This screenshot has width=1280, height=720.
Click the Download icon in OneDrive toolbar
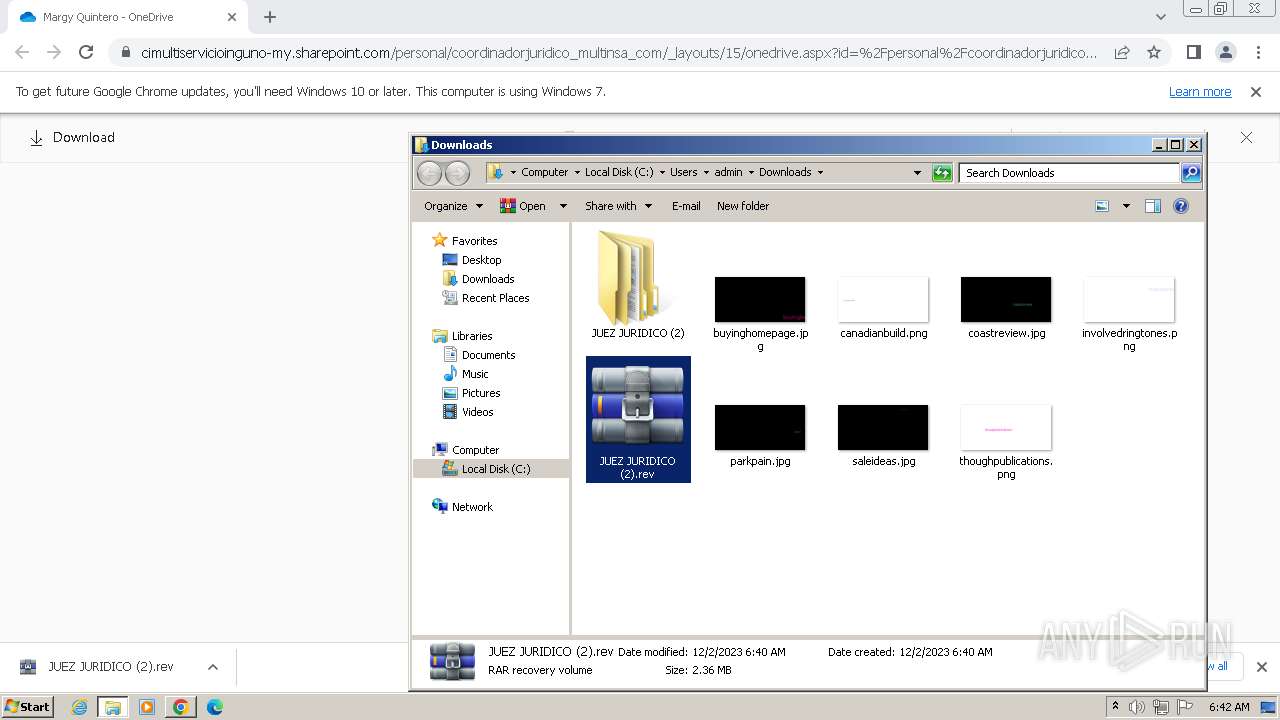[x=36, y=138]
